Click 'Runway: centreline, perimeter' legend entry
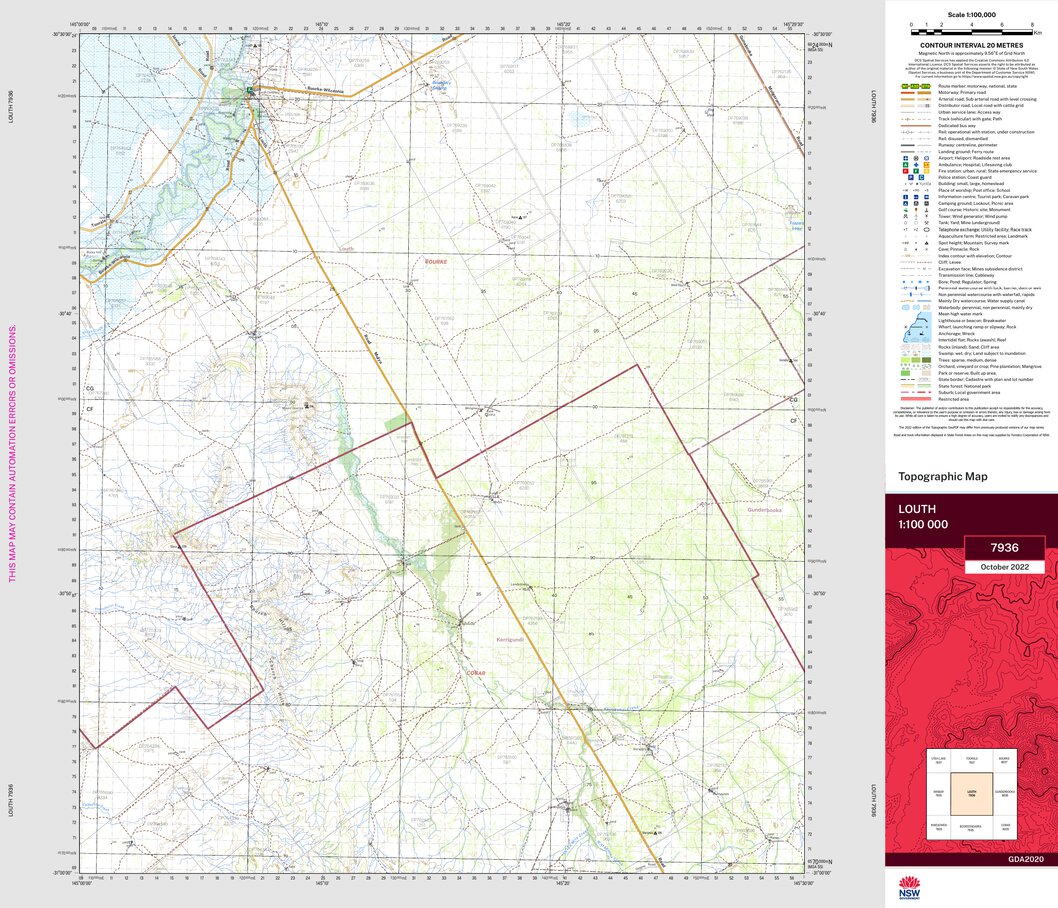Screen dimensions: 1058x908 [968, 145]
